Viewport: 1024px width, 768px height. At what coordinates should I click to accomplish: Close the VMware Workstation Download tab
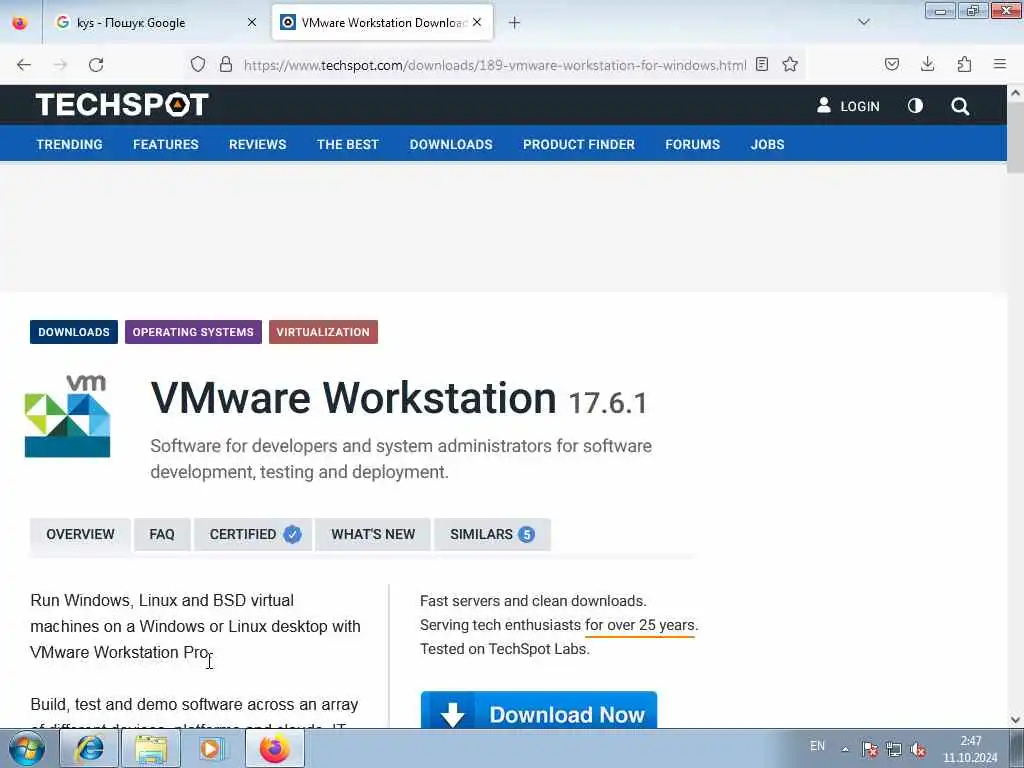click(477, 22)
